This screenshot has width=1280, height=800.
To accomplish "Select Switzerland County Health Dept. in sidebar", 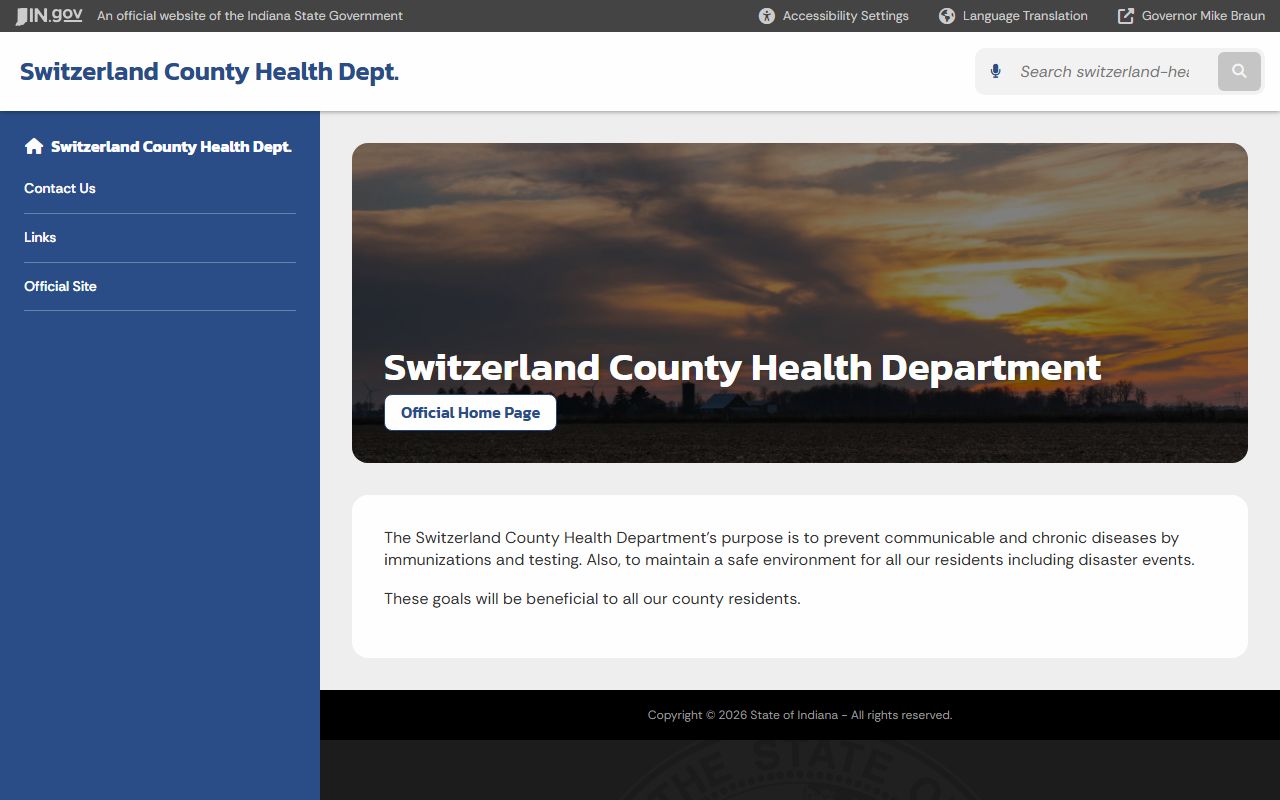I will pyautogui.click(x=171, y=146).
